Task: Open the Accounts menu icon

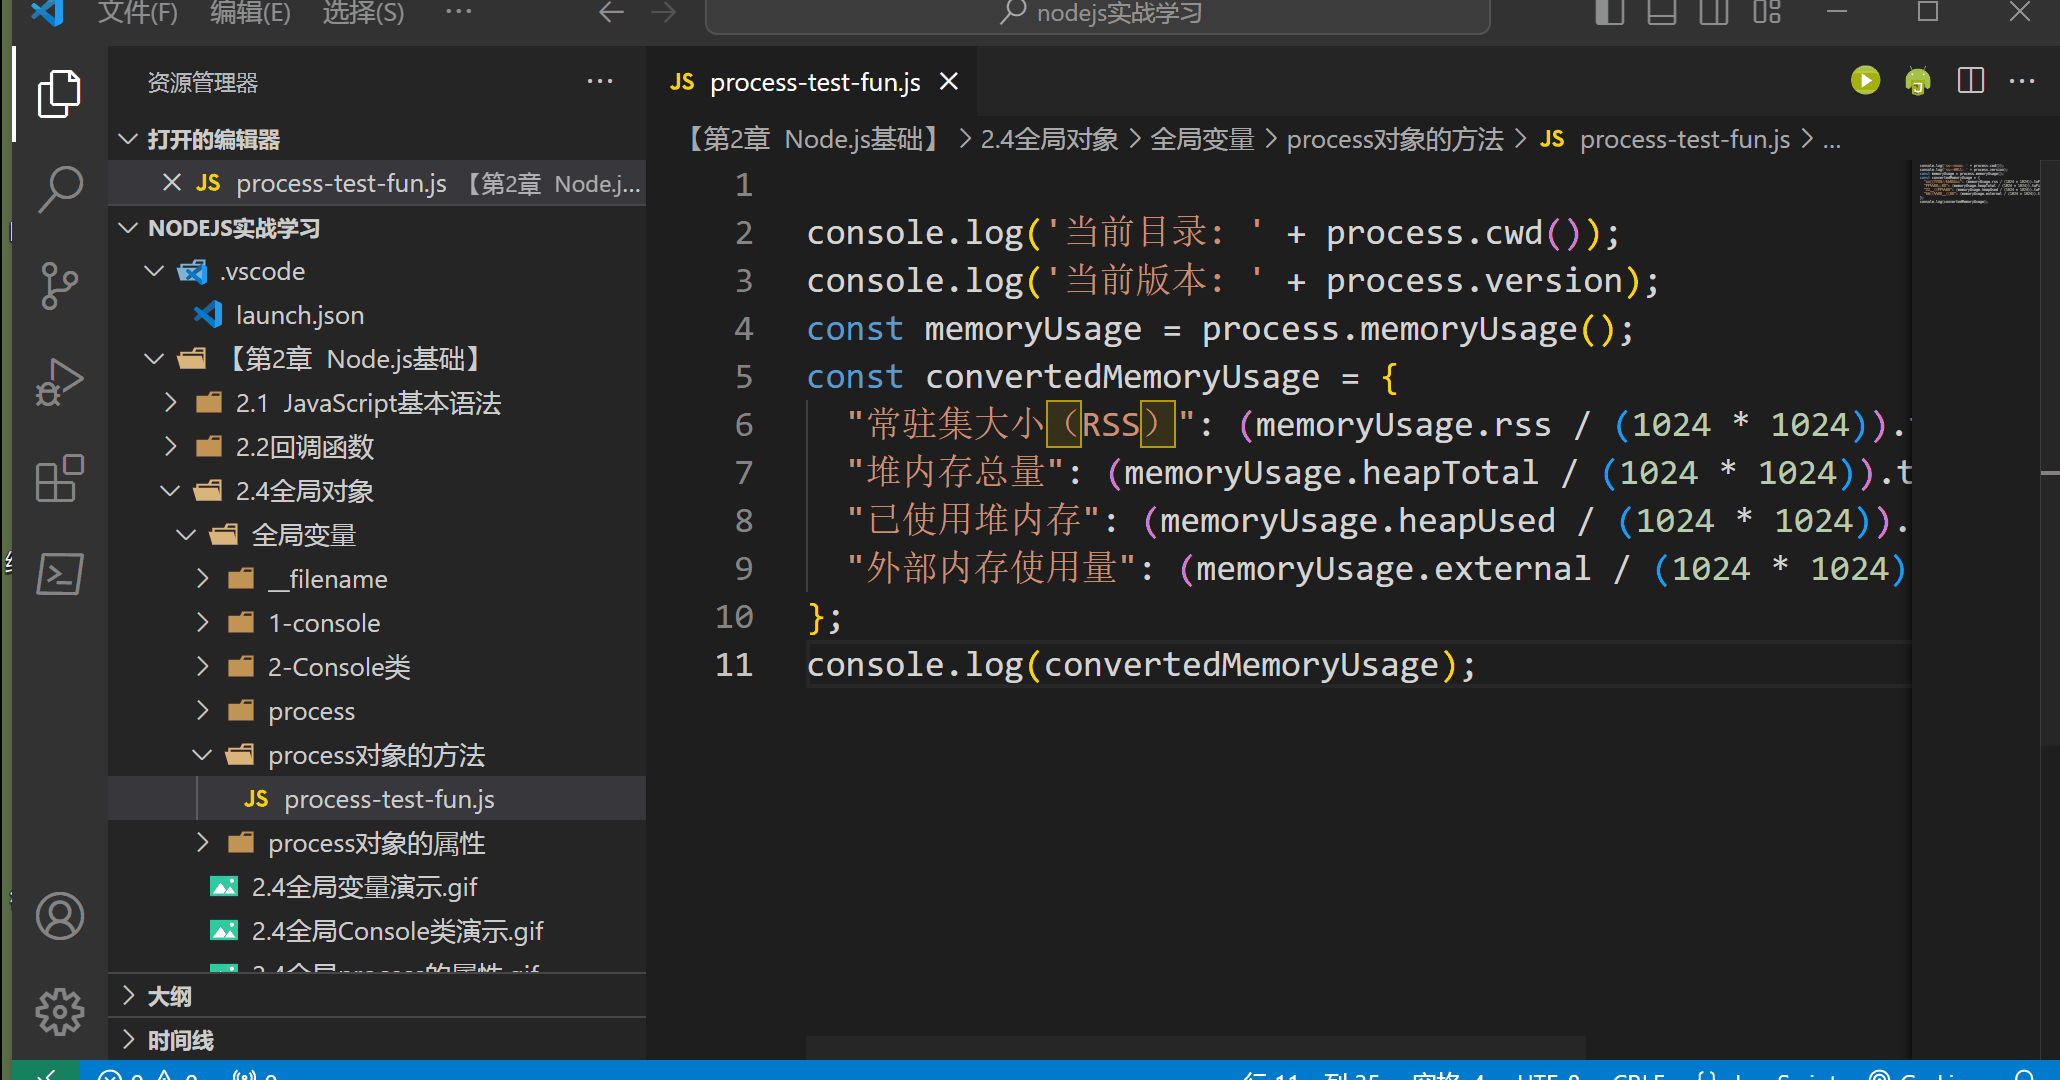Action: (59, 916)
